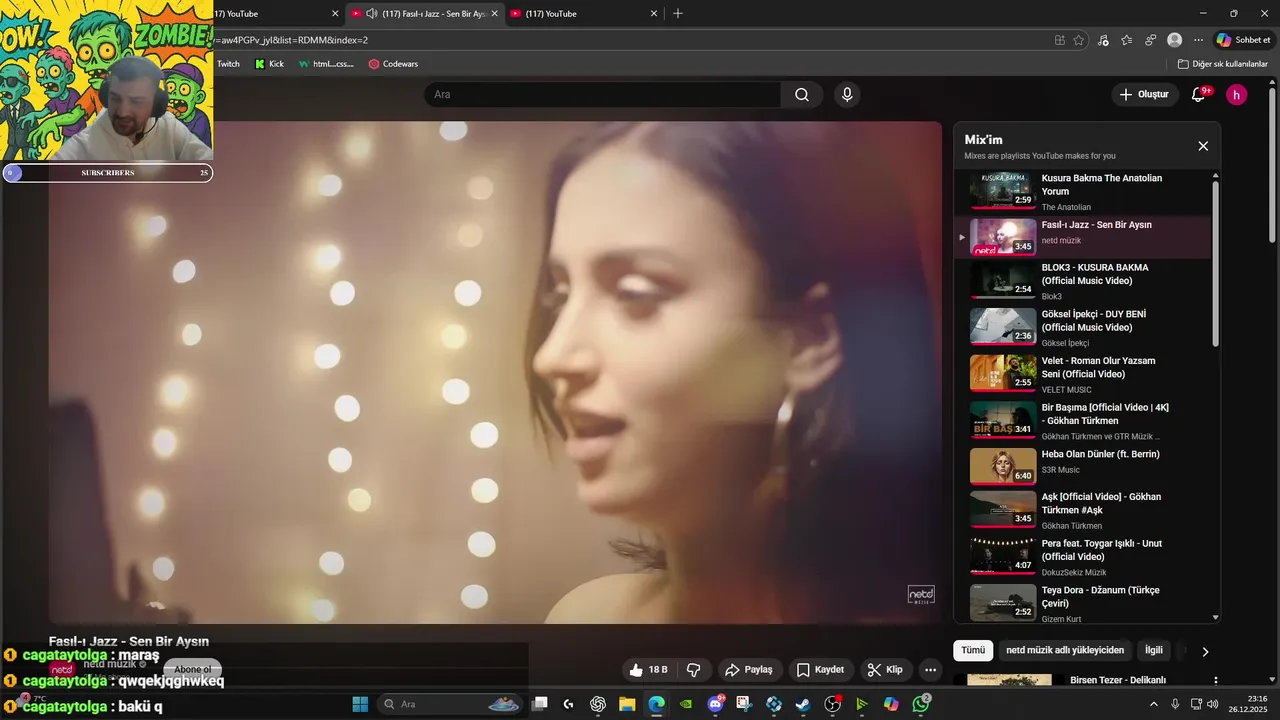1280x720 pixels.
Task: Select the Tümü filter chip
Action: click(x=973, y=650)
